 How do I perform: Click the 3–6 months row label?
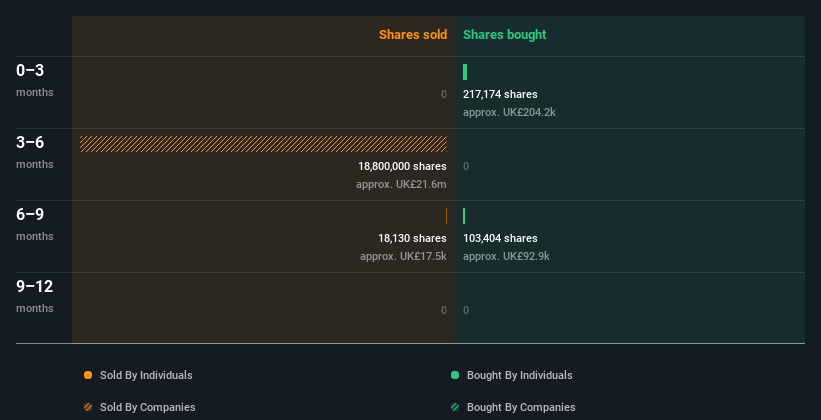(x=35, y=152)
